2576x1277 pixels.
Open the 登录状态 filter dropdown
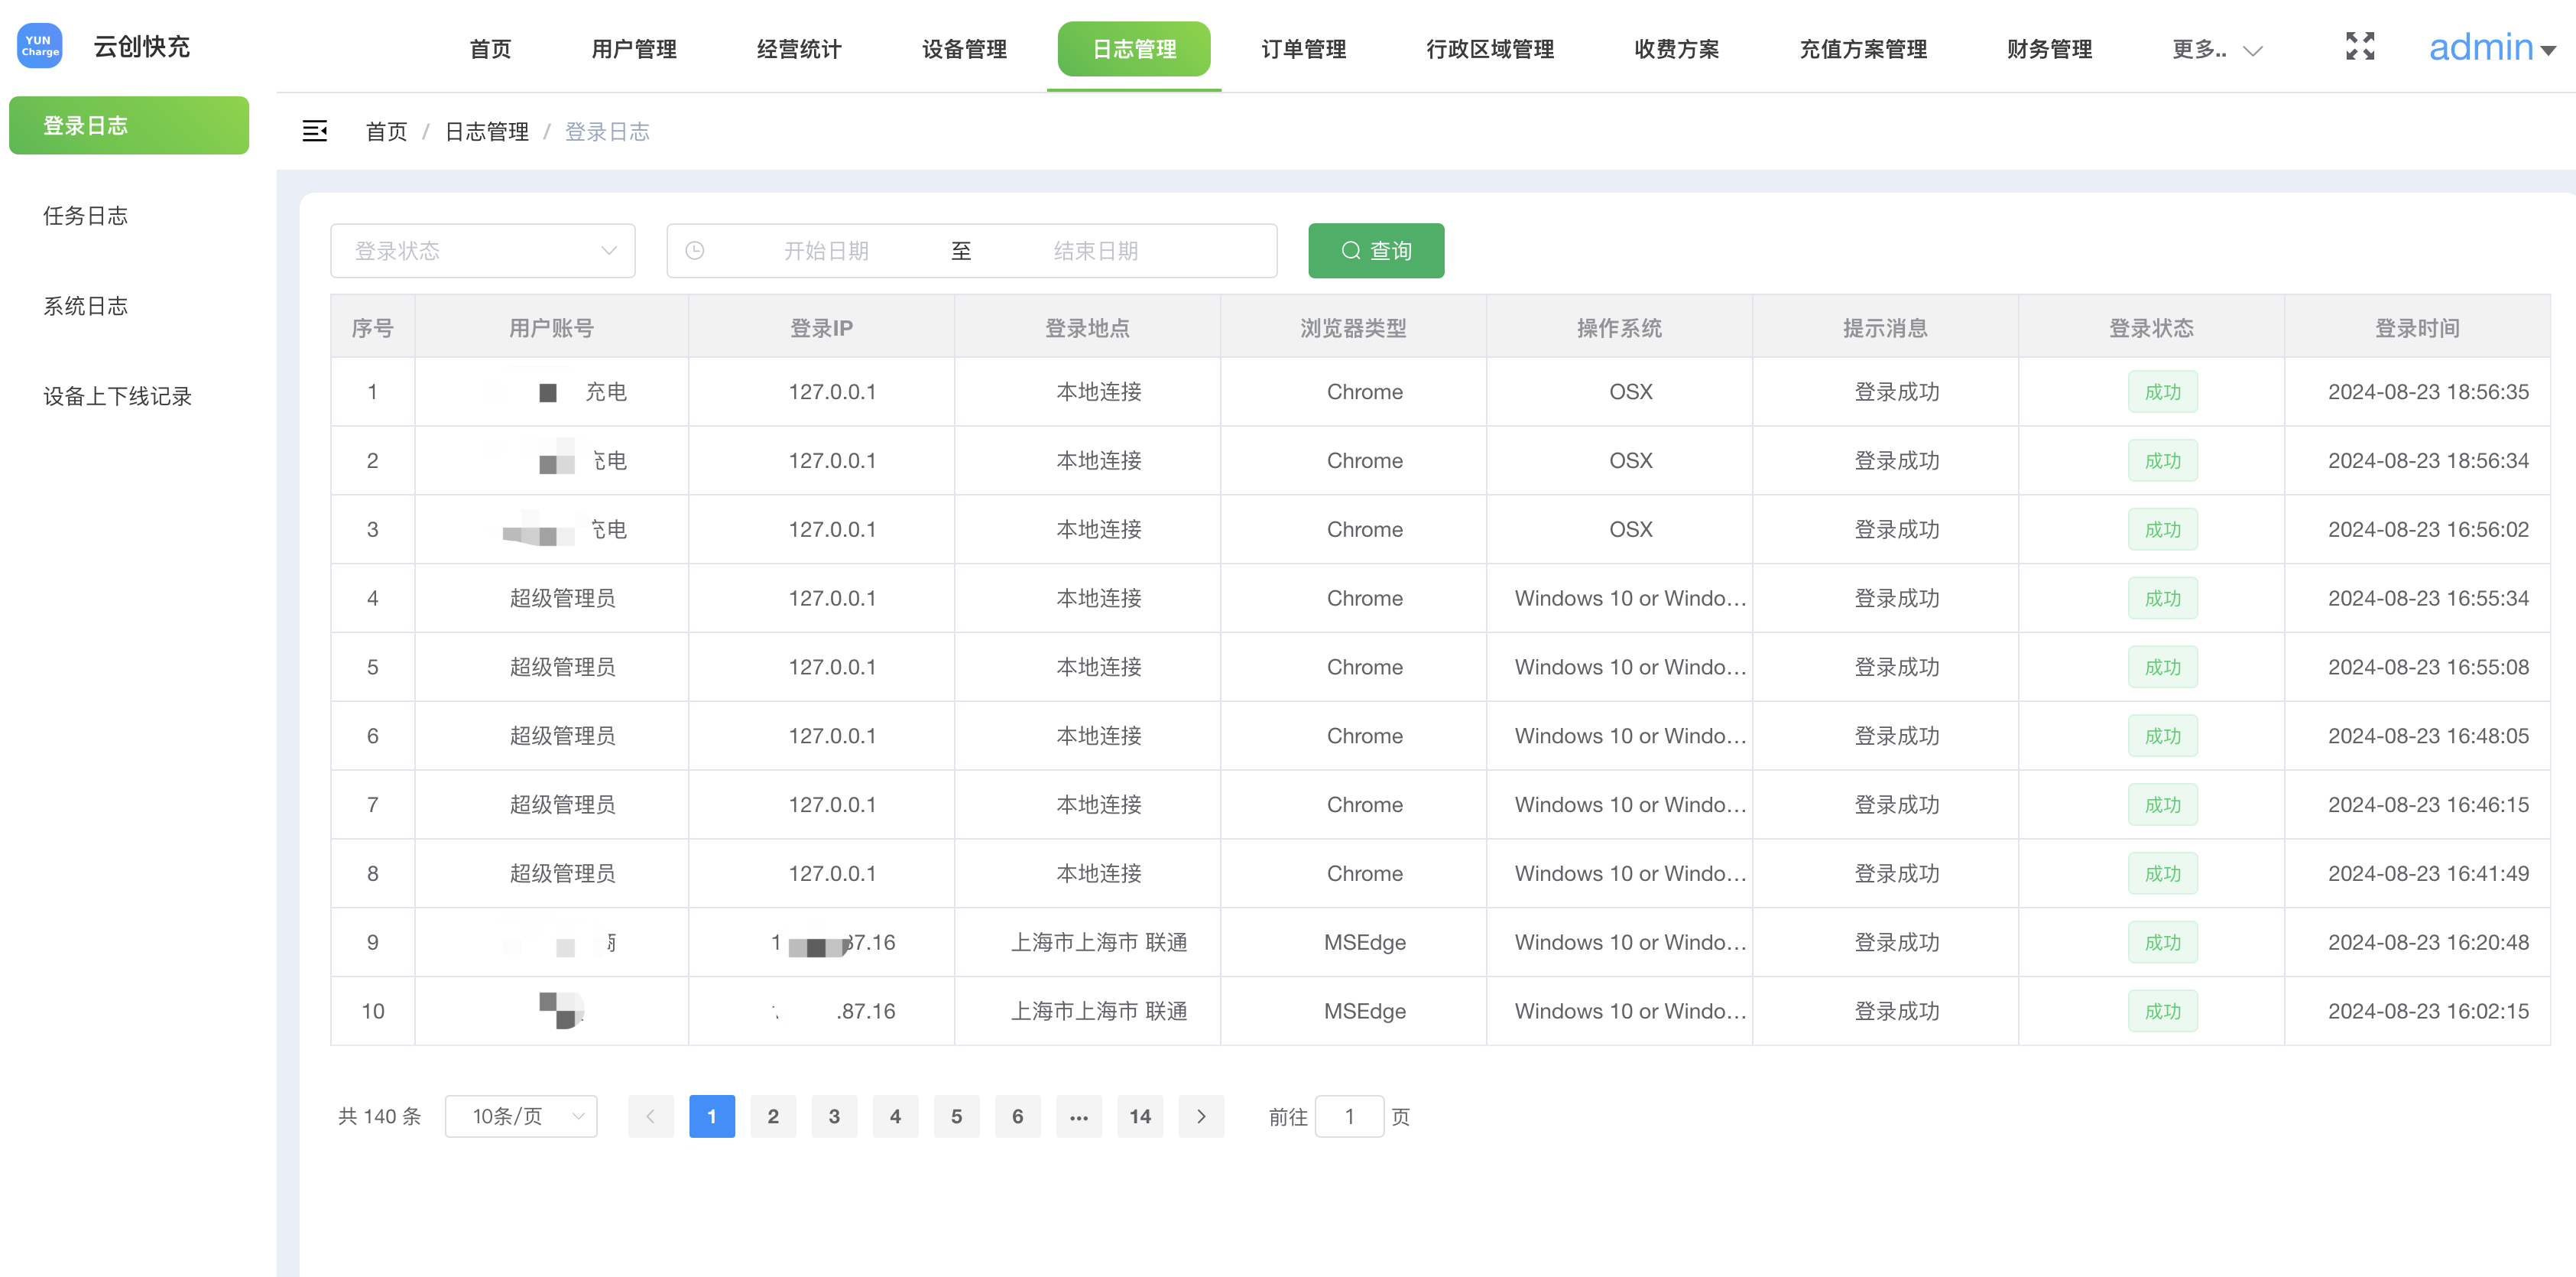(483, 250)
